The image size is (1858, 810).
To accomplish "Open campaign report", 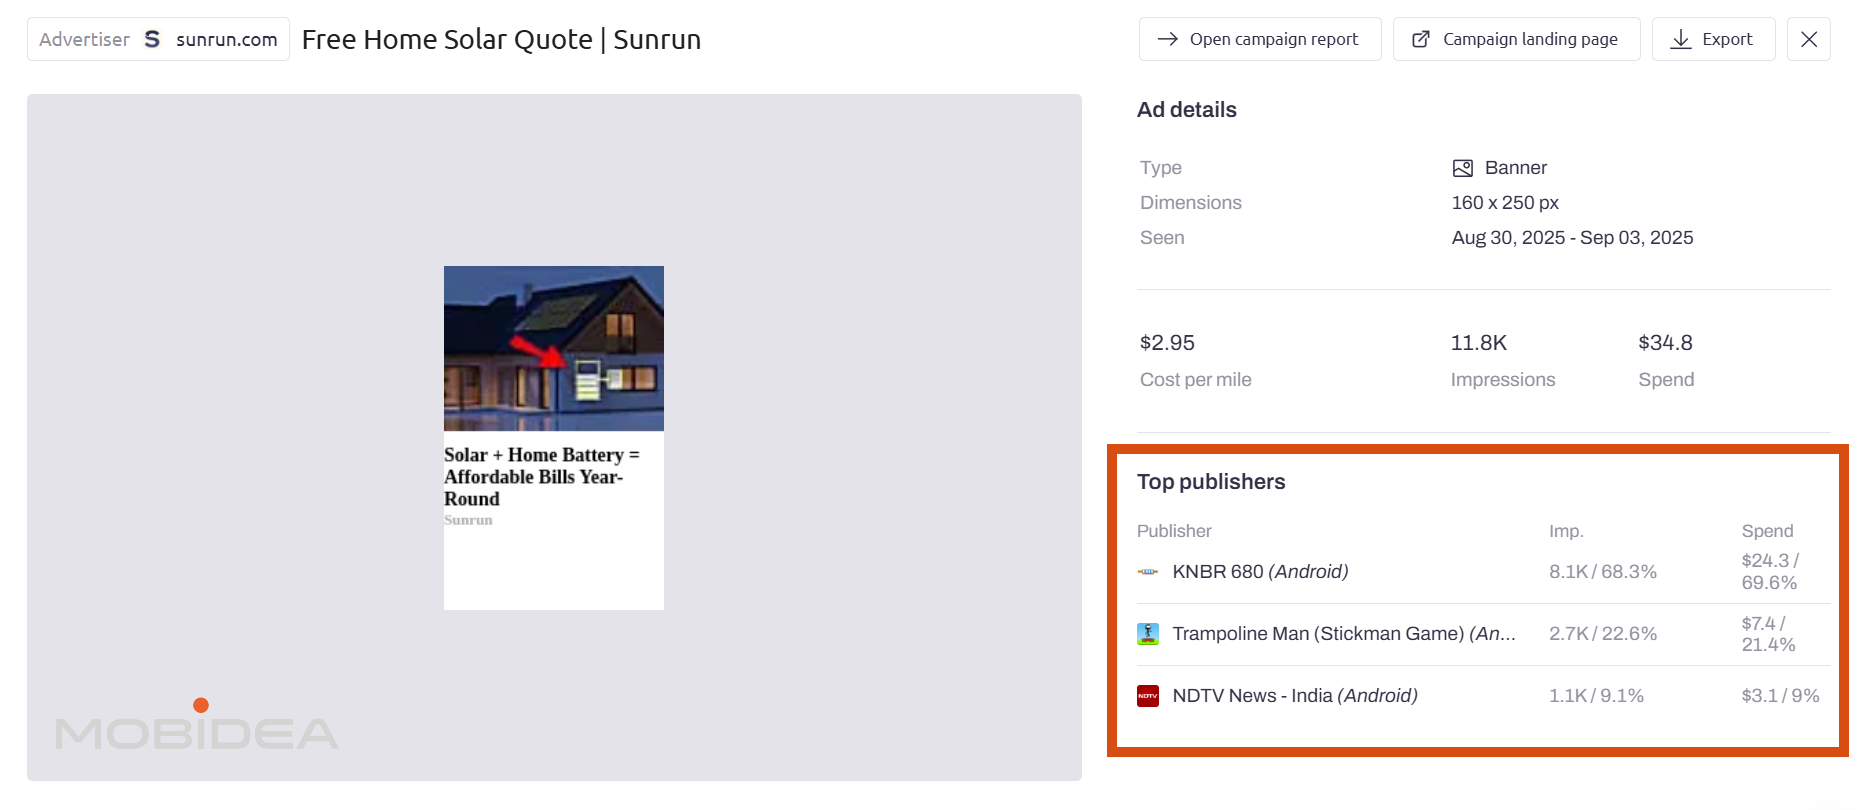I will click(x=1259, y=39).
